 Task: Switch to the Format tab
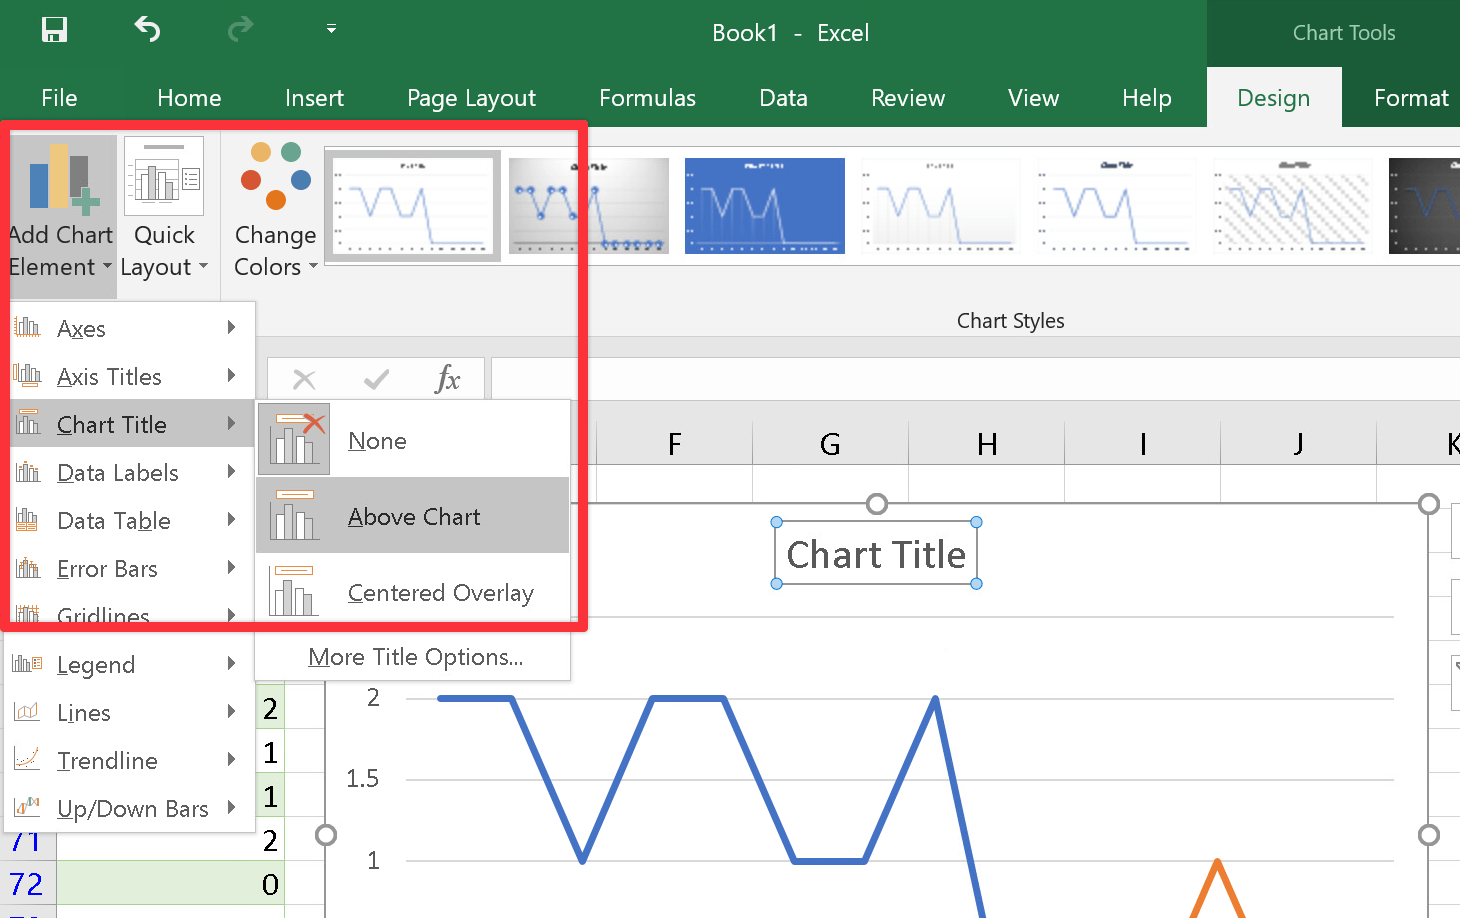(x=1411, y=98)
